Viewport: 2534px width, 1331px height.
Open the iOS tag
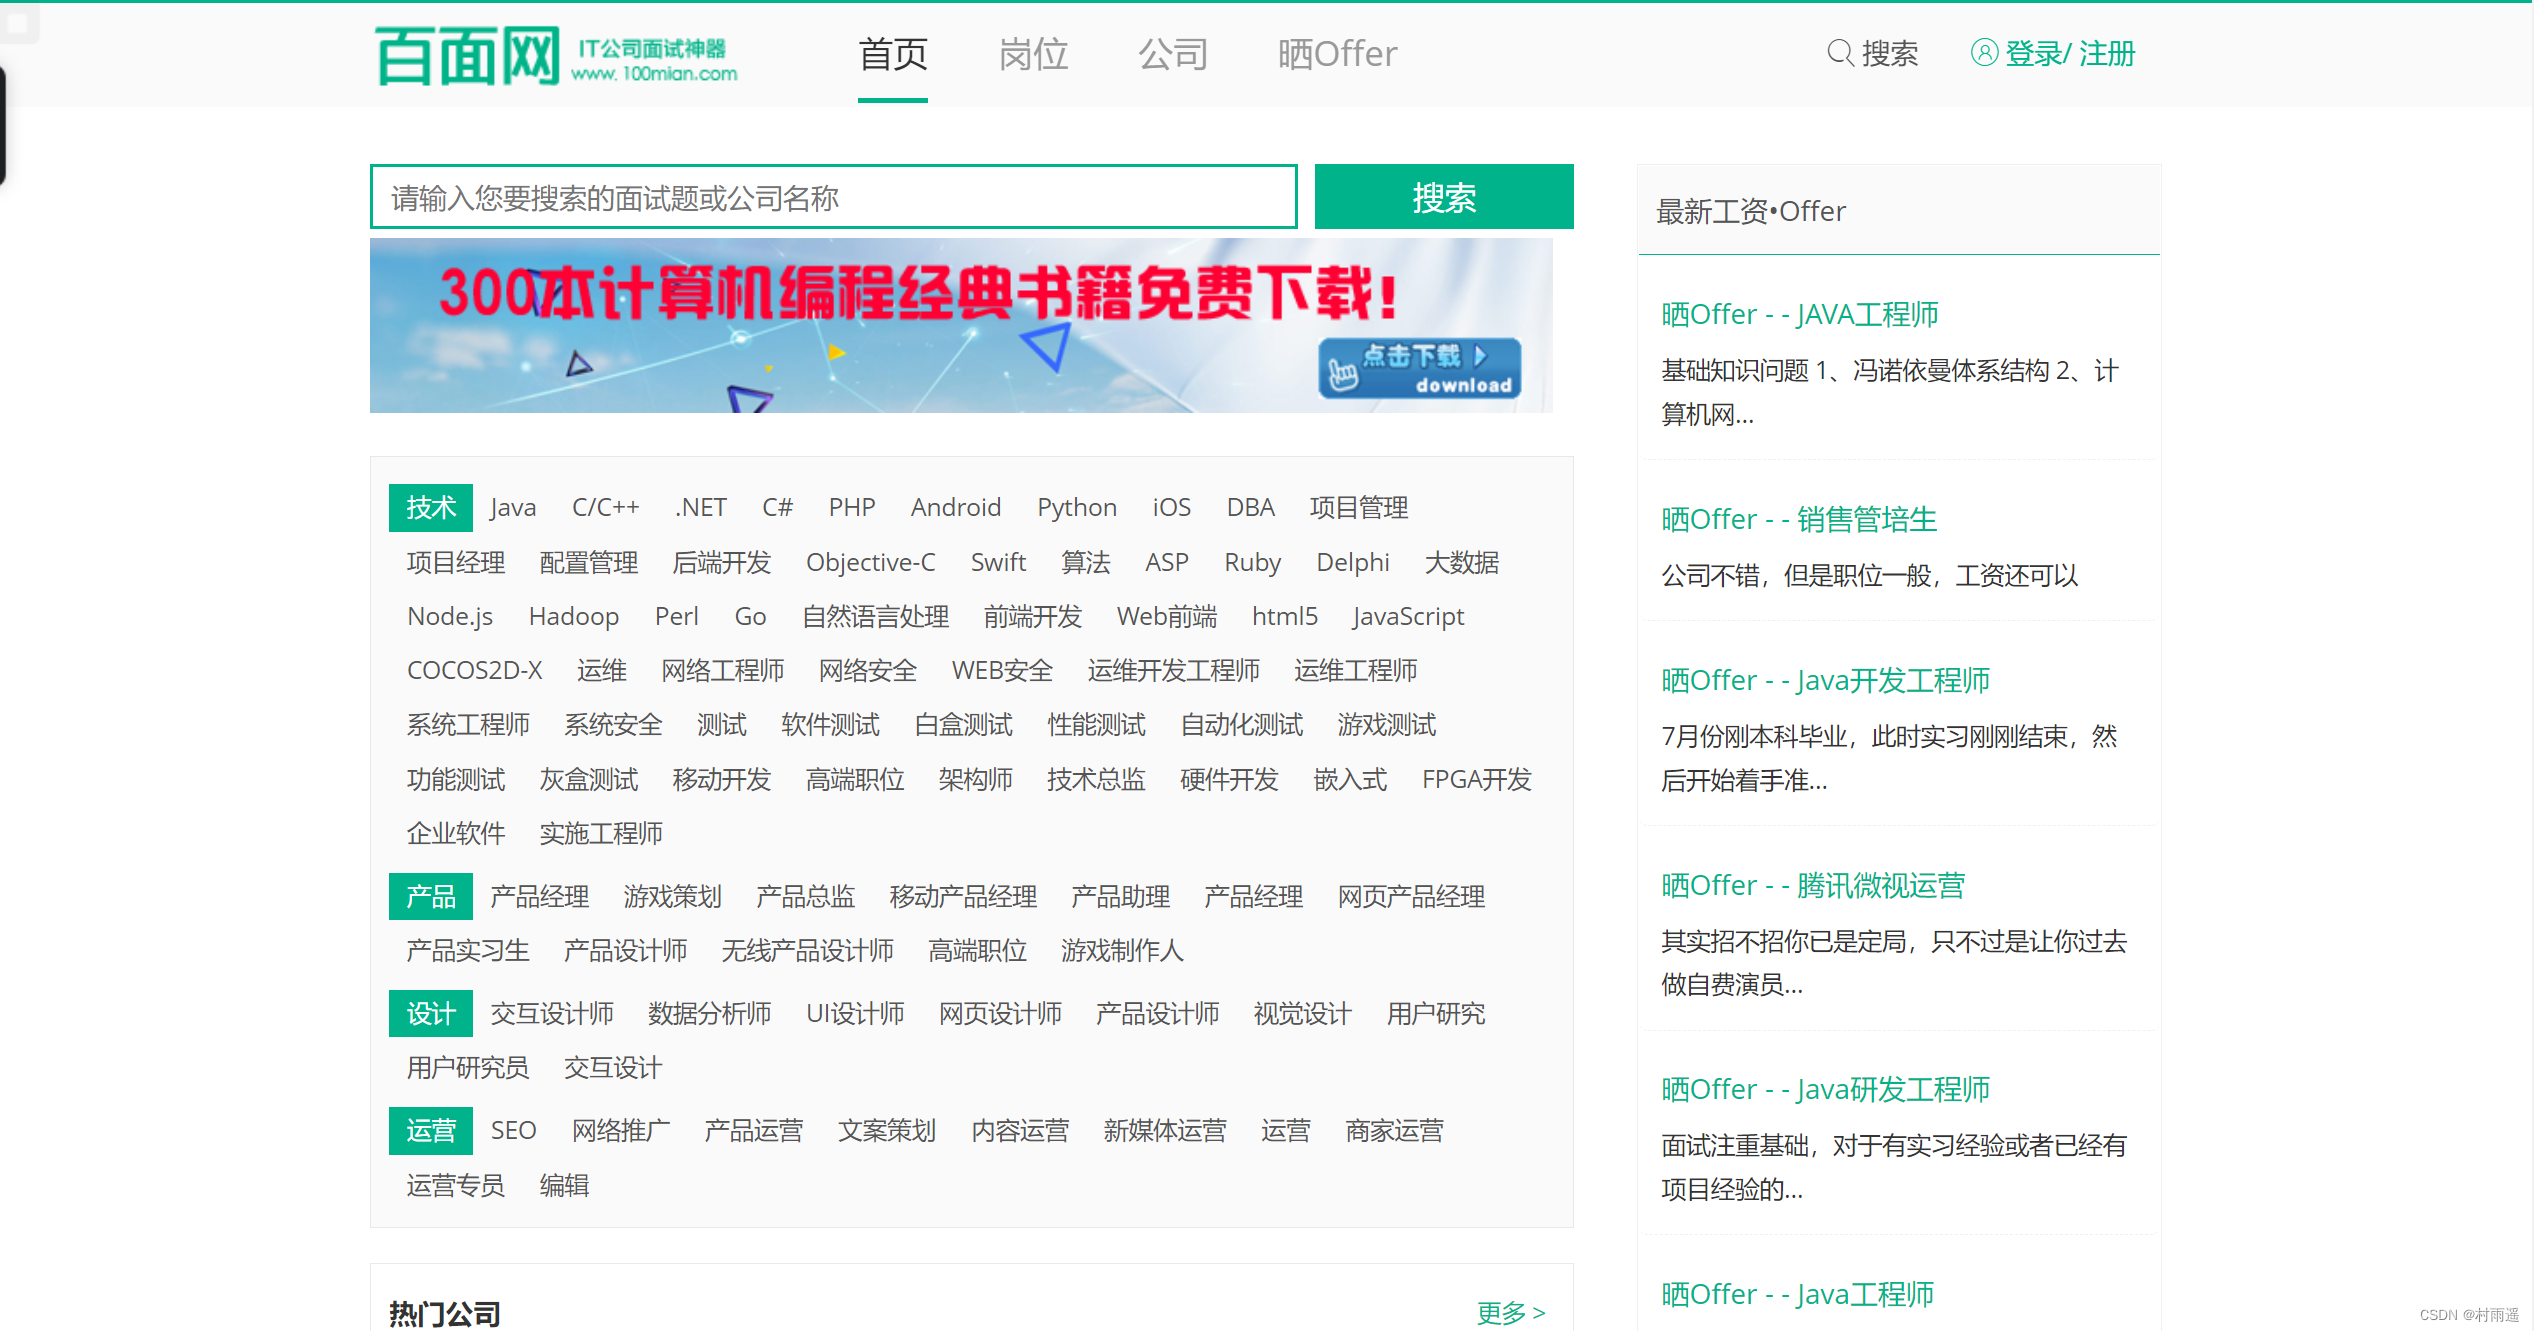tap(1172, 508)
